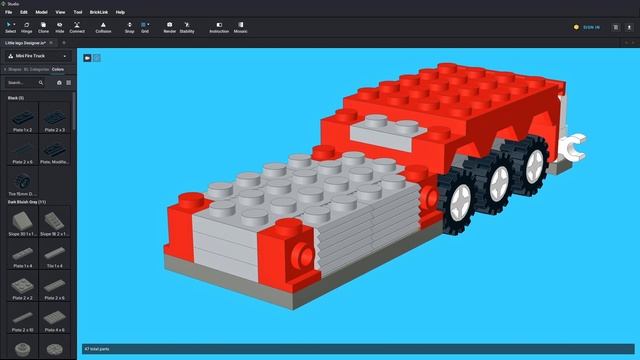Click the upload icon at top right

(x=629, y=27)
